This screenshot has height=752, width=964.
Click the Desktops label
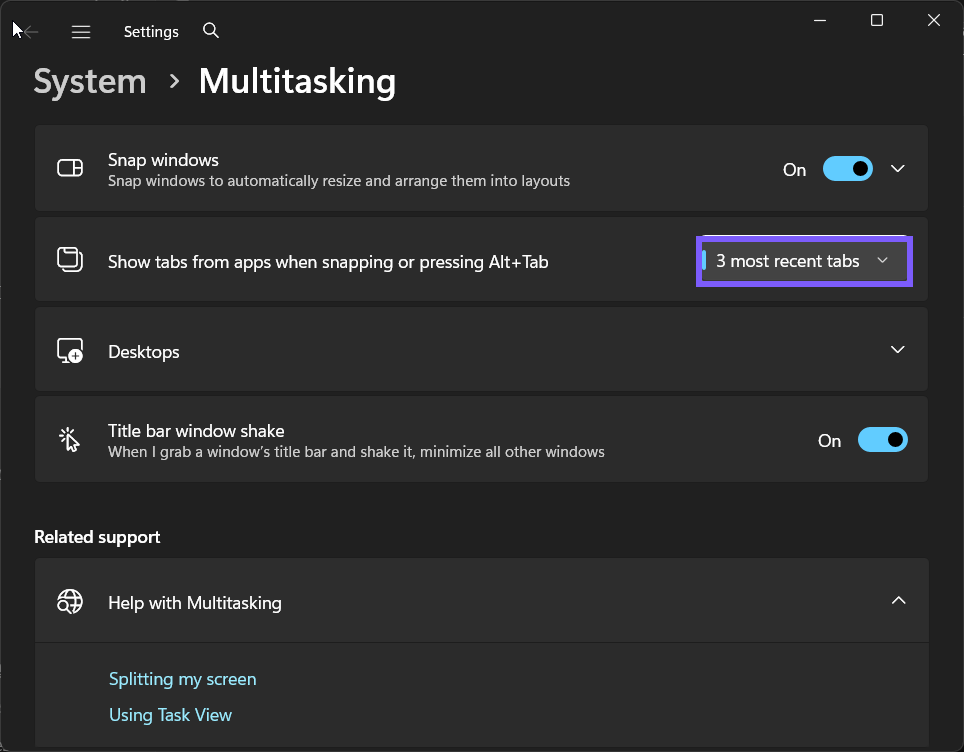(x=144, y=352)
